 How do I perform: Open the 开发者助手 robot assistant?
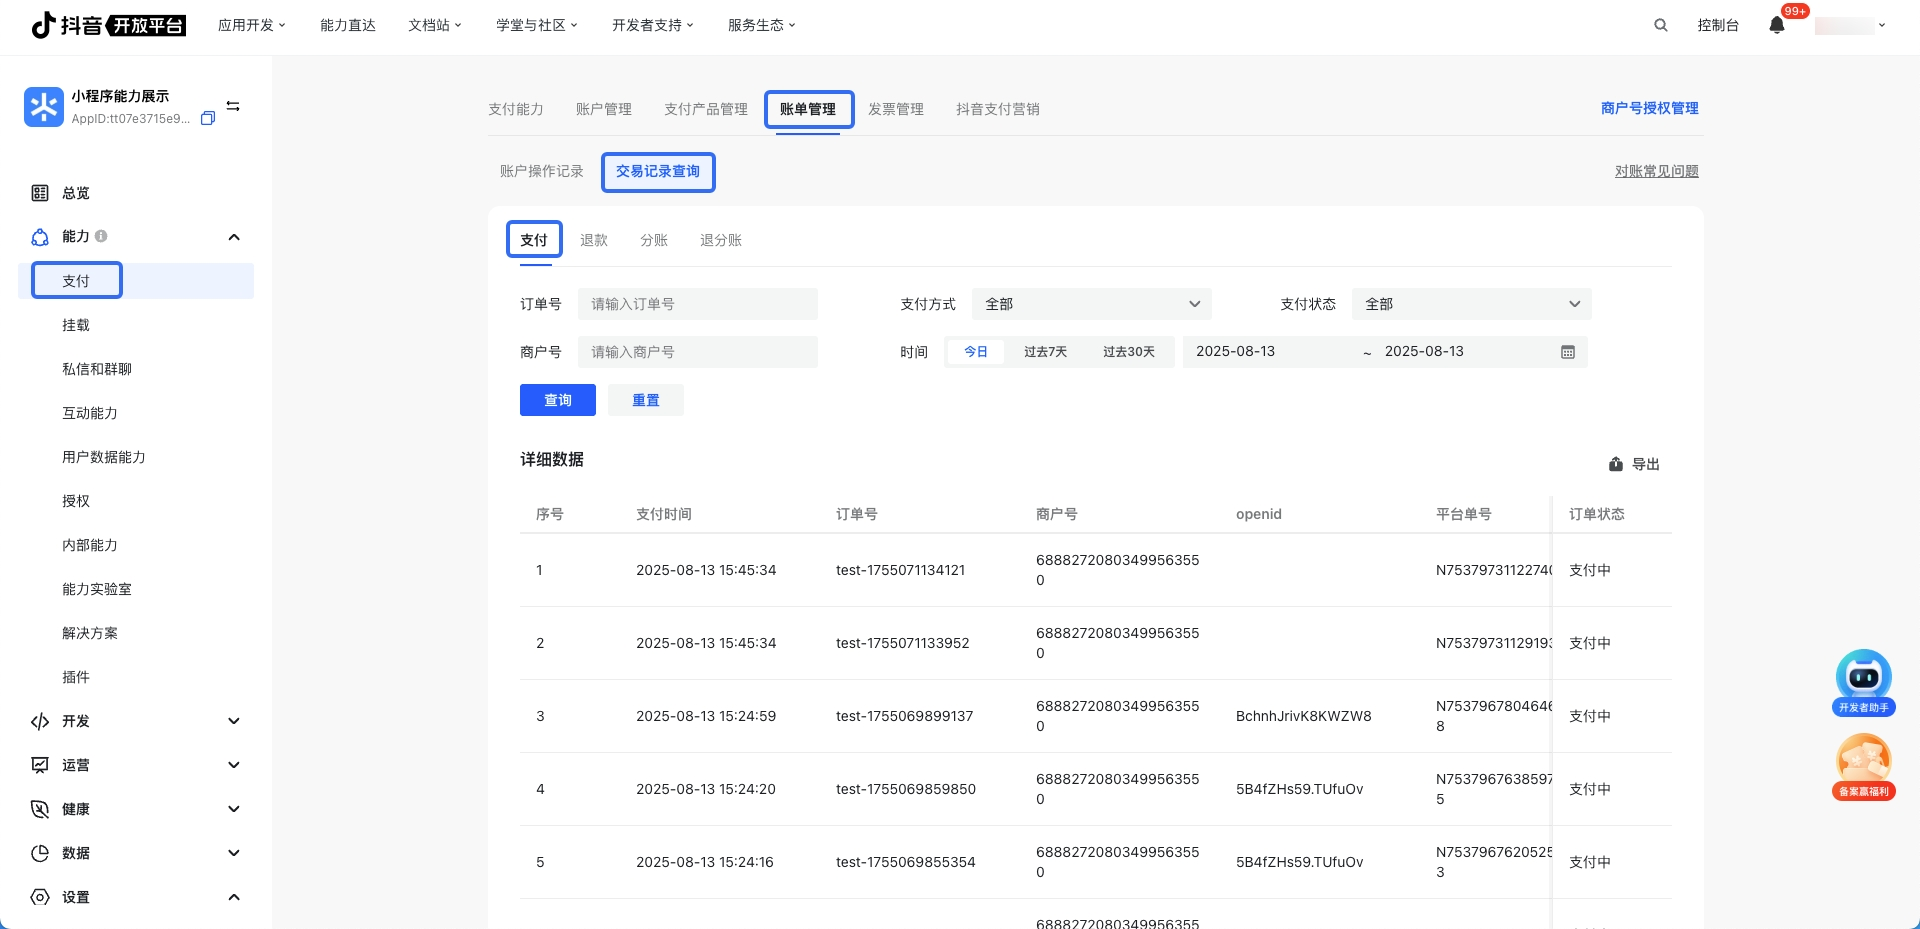(1863, 682)
